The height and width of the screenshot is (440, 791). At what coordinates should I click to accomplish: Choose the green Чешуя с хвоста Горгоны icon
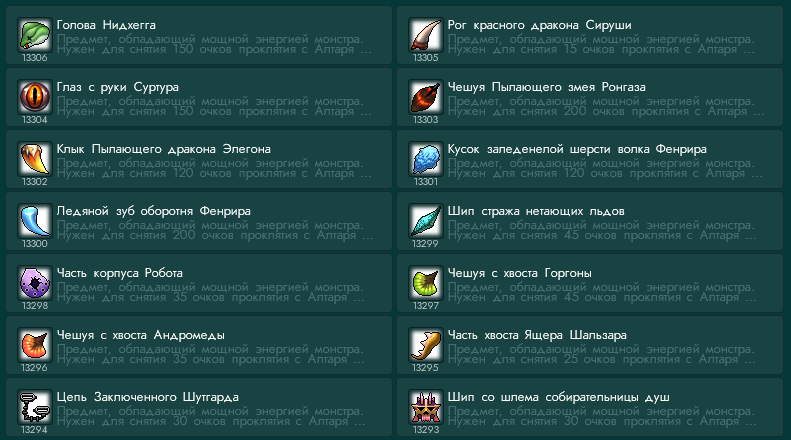click(426, 283)
